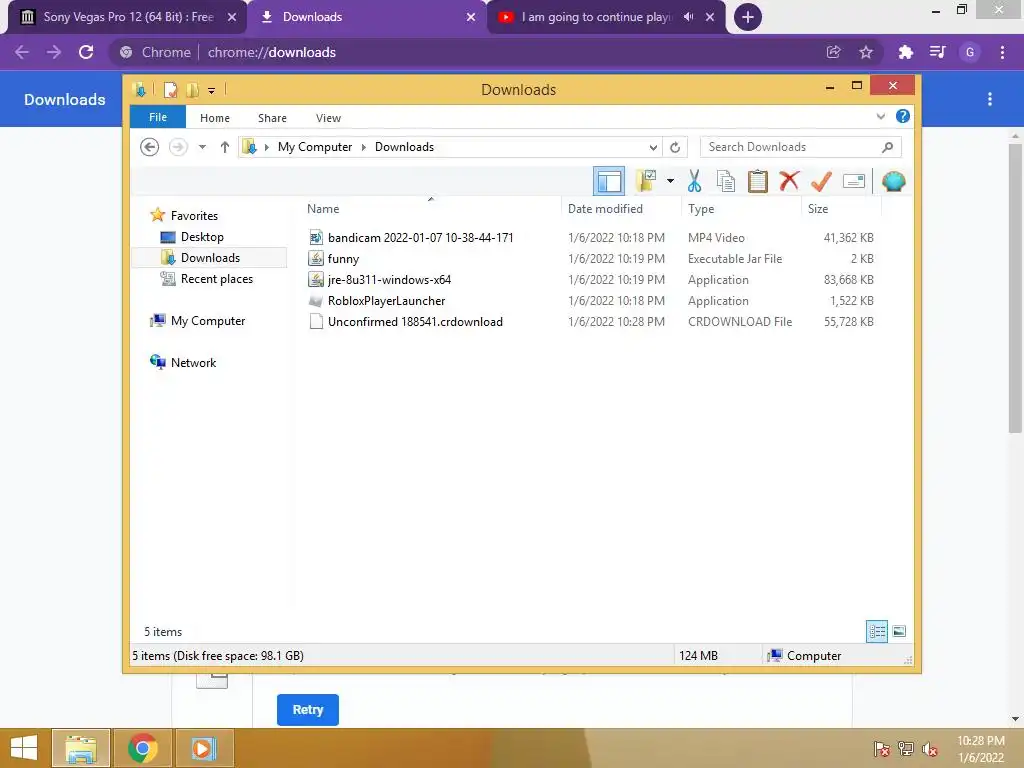Open Downloads page more actions menu

990,99
